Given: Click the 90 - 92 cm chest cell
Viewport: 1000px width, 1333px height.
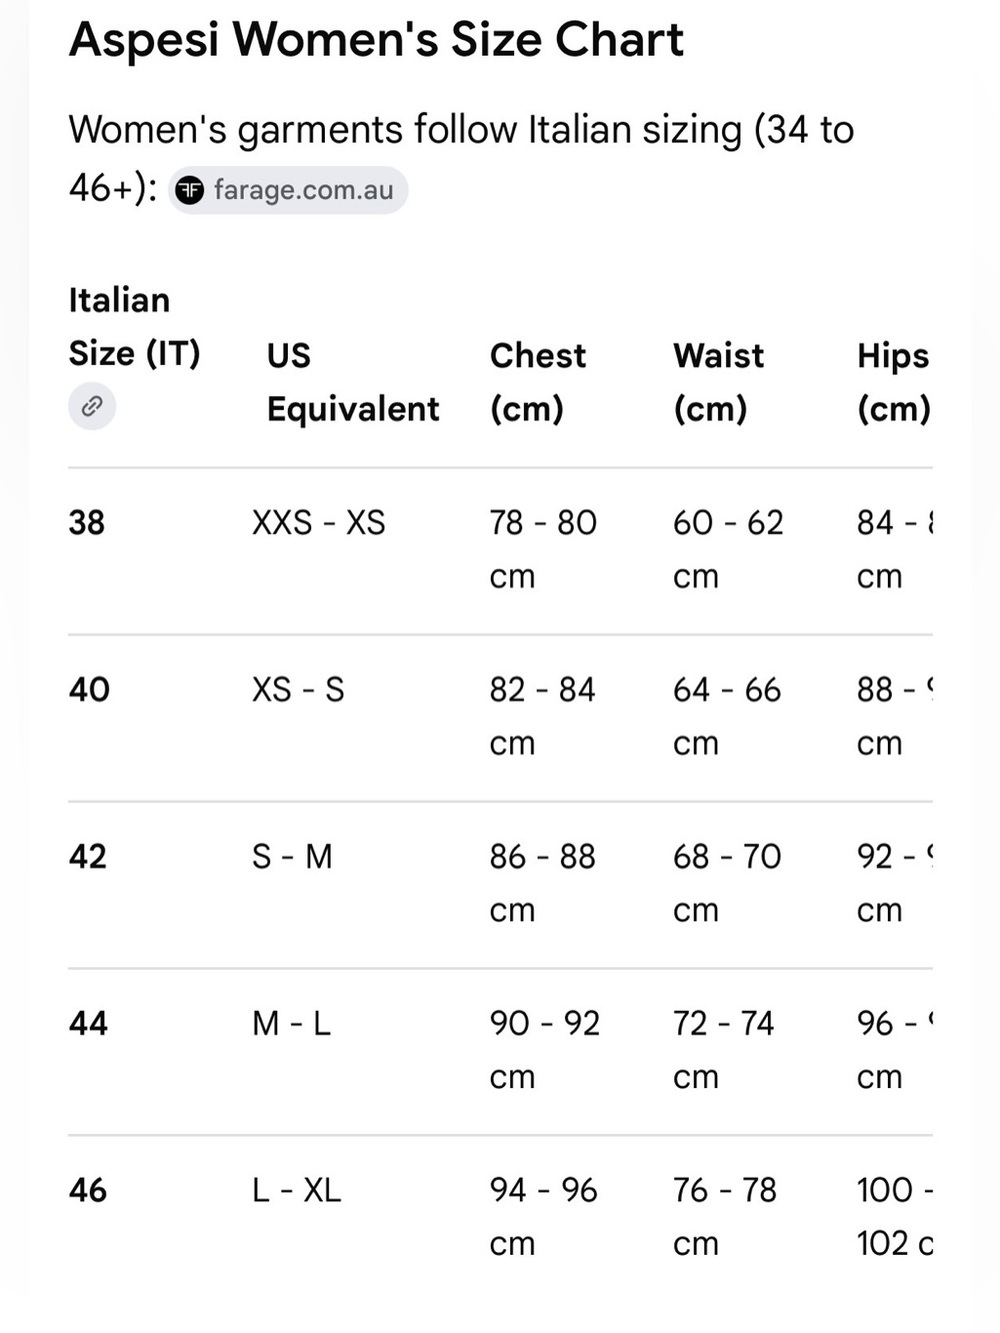Looking at the screenshot, I should pos(545,1050).
